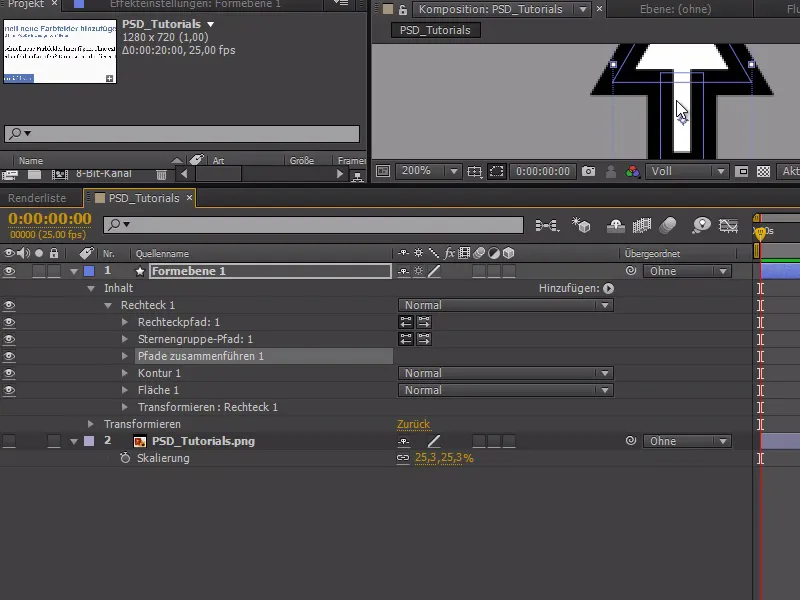Toggle visibility of Kontur 1
800x600 pixels.
(9, 373)
